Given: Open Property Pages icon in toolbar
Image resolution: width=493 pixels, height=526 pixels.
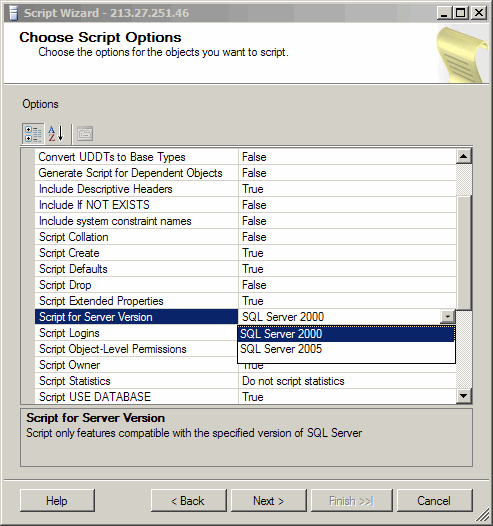Looking at the screenshot, I should pos(85,134).
